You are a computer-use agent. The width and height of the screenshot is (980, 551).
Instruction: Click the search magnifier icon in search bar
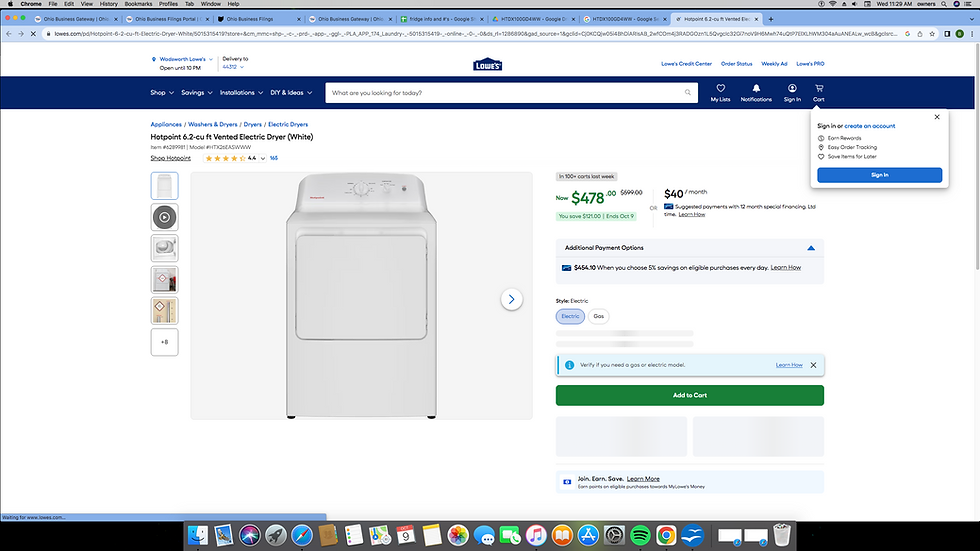[x=688, y=92]
